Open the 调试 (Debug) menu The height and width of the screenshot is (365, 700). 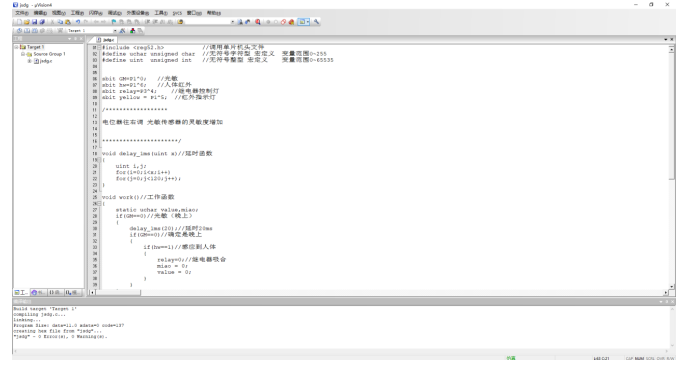click(x=115, y=13)
